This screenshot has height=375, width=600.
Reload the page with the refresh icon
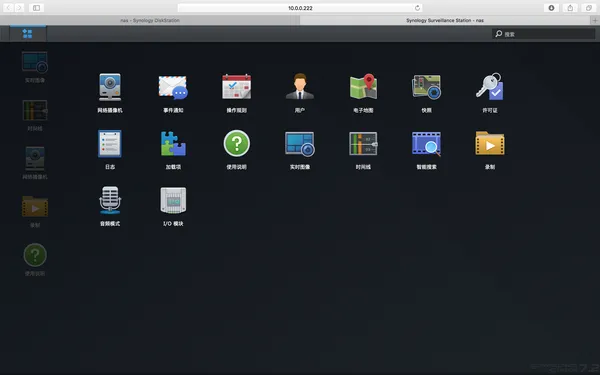417,8
